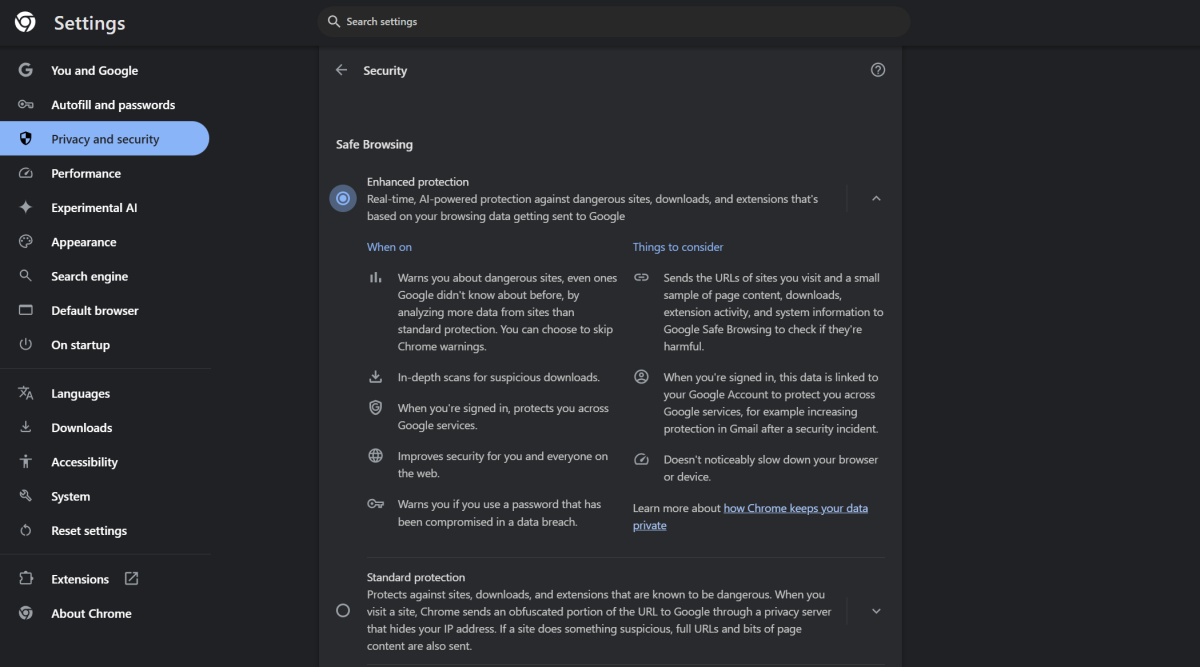1200x667 pixels.
Task: Click the Search settings input field
Action: point(614,21)
